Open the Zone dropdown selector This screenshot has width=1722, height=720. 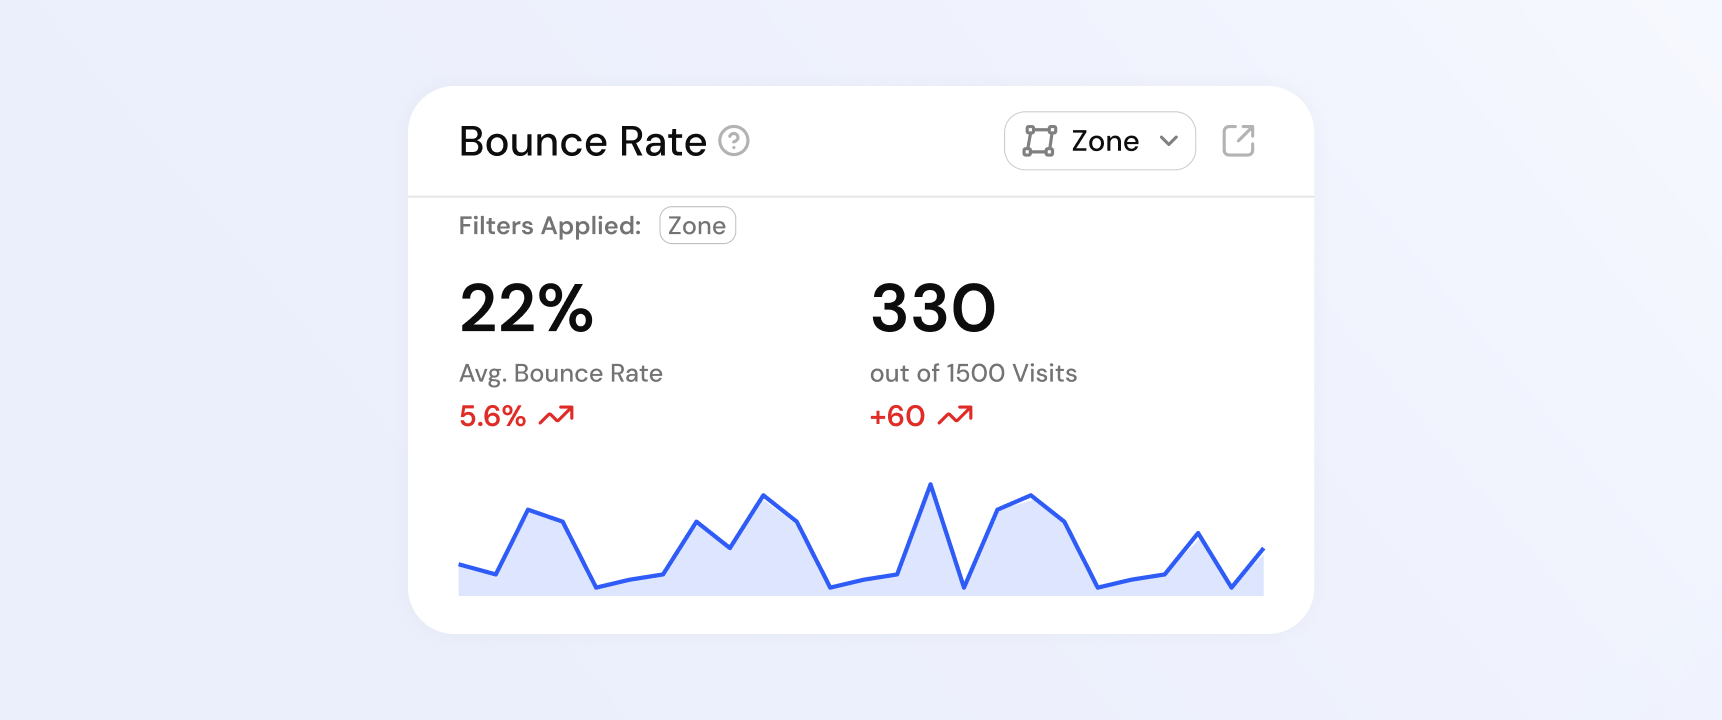click(1099, 141)
